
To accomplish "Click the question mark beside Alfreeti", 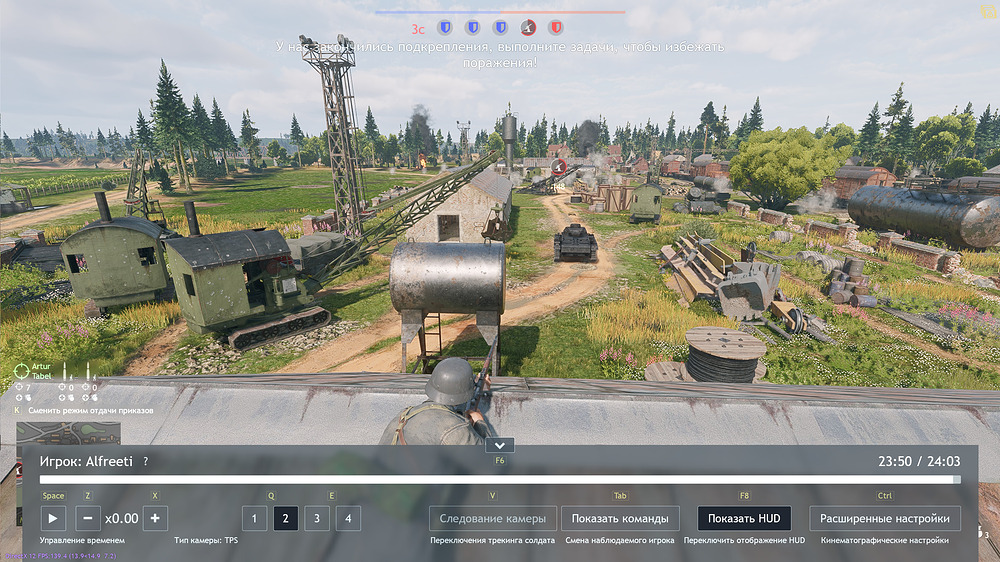I will pyautogui.click(x=146, y=461).
